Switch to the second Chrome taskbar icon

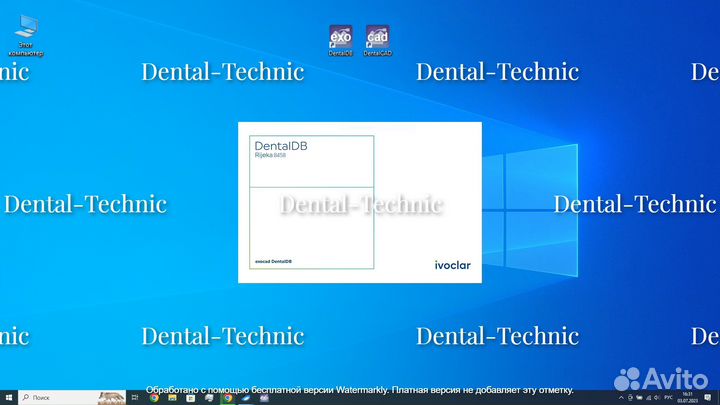(x=228, y=397)
